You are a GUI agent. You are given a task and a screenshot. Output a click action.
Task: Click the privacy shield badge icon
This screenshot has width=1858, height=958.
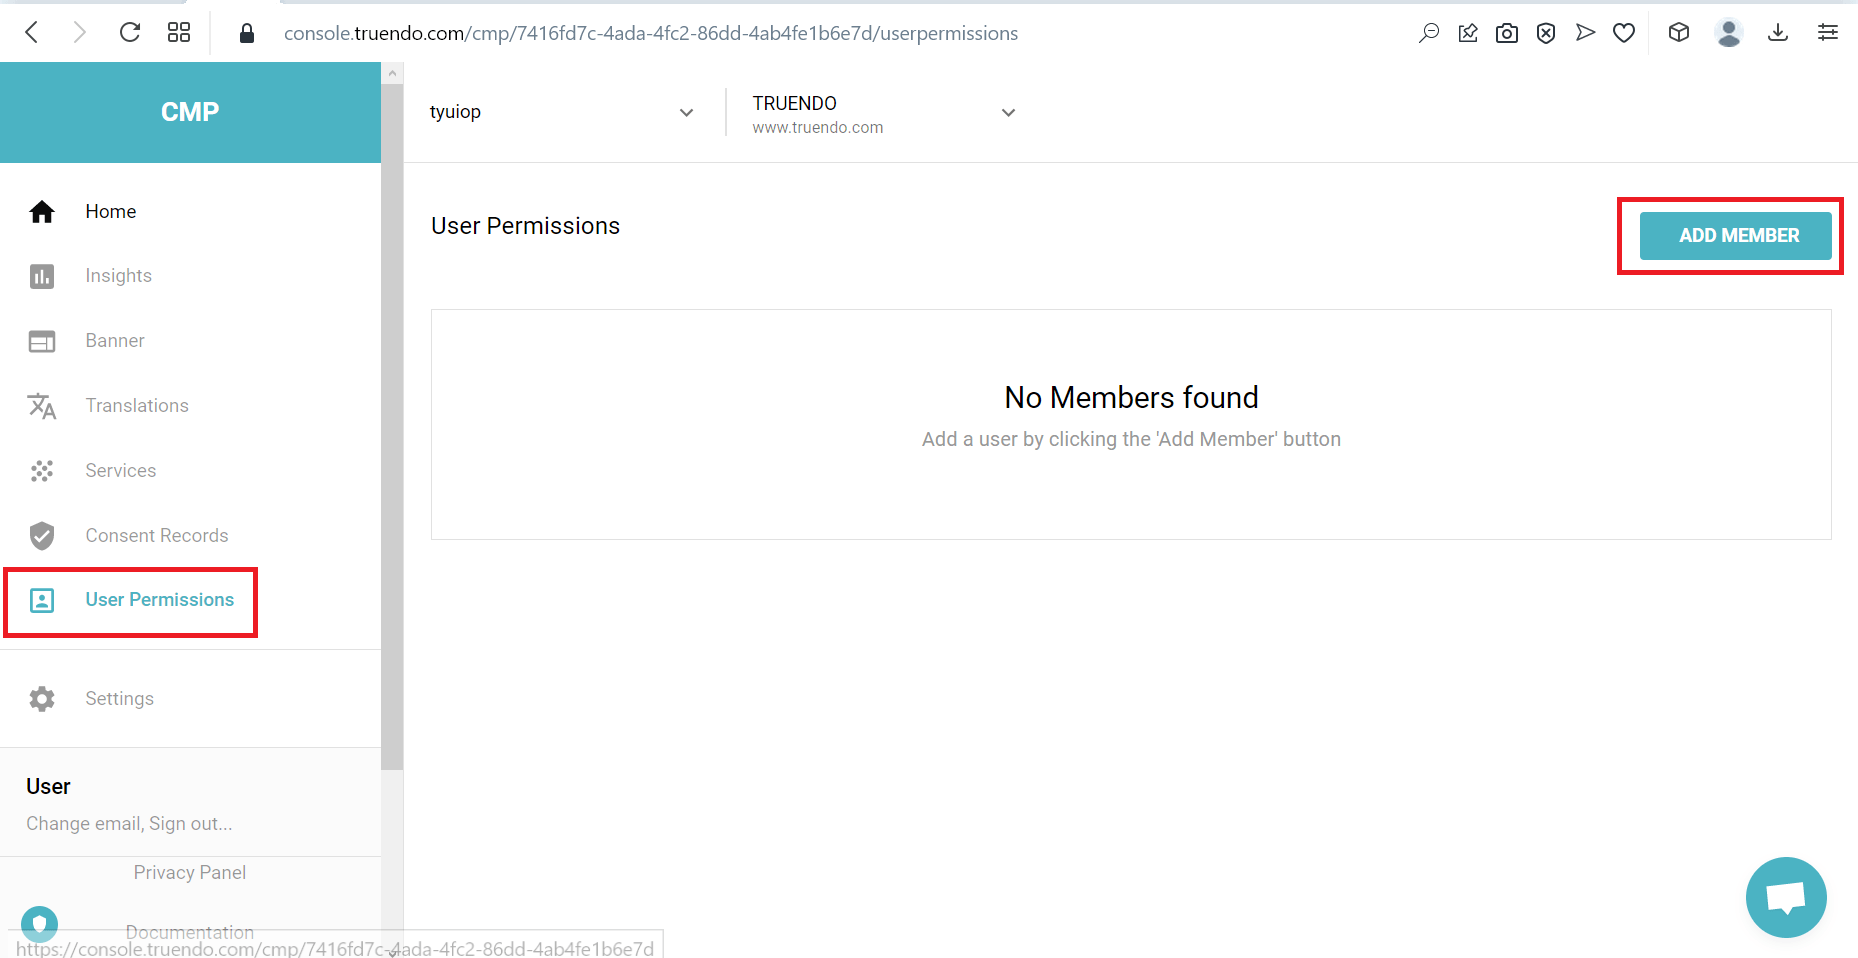coord(40,923)
